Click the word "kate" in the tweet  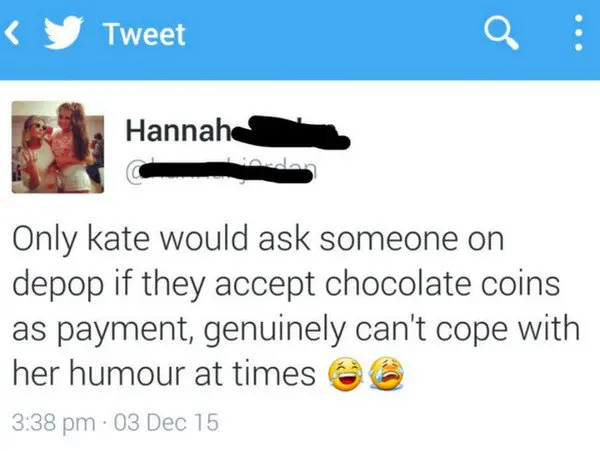(119, 239)
